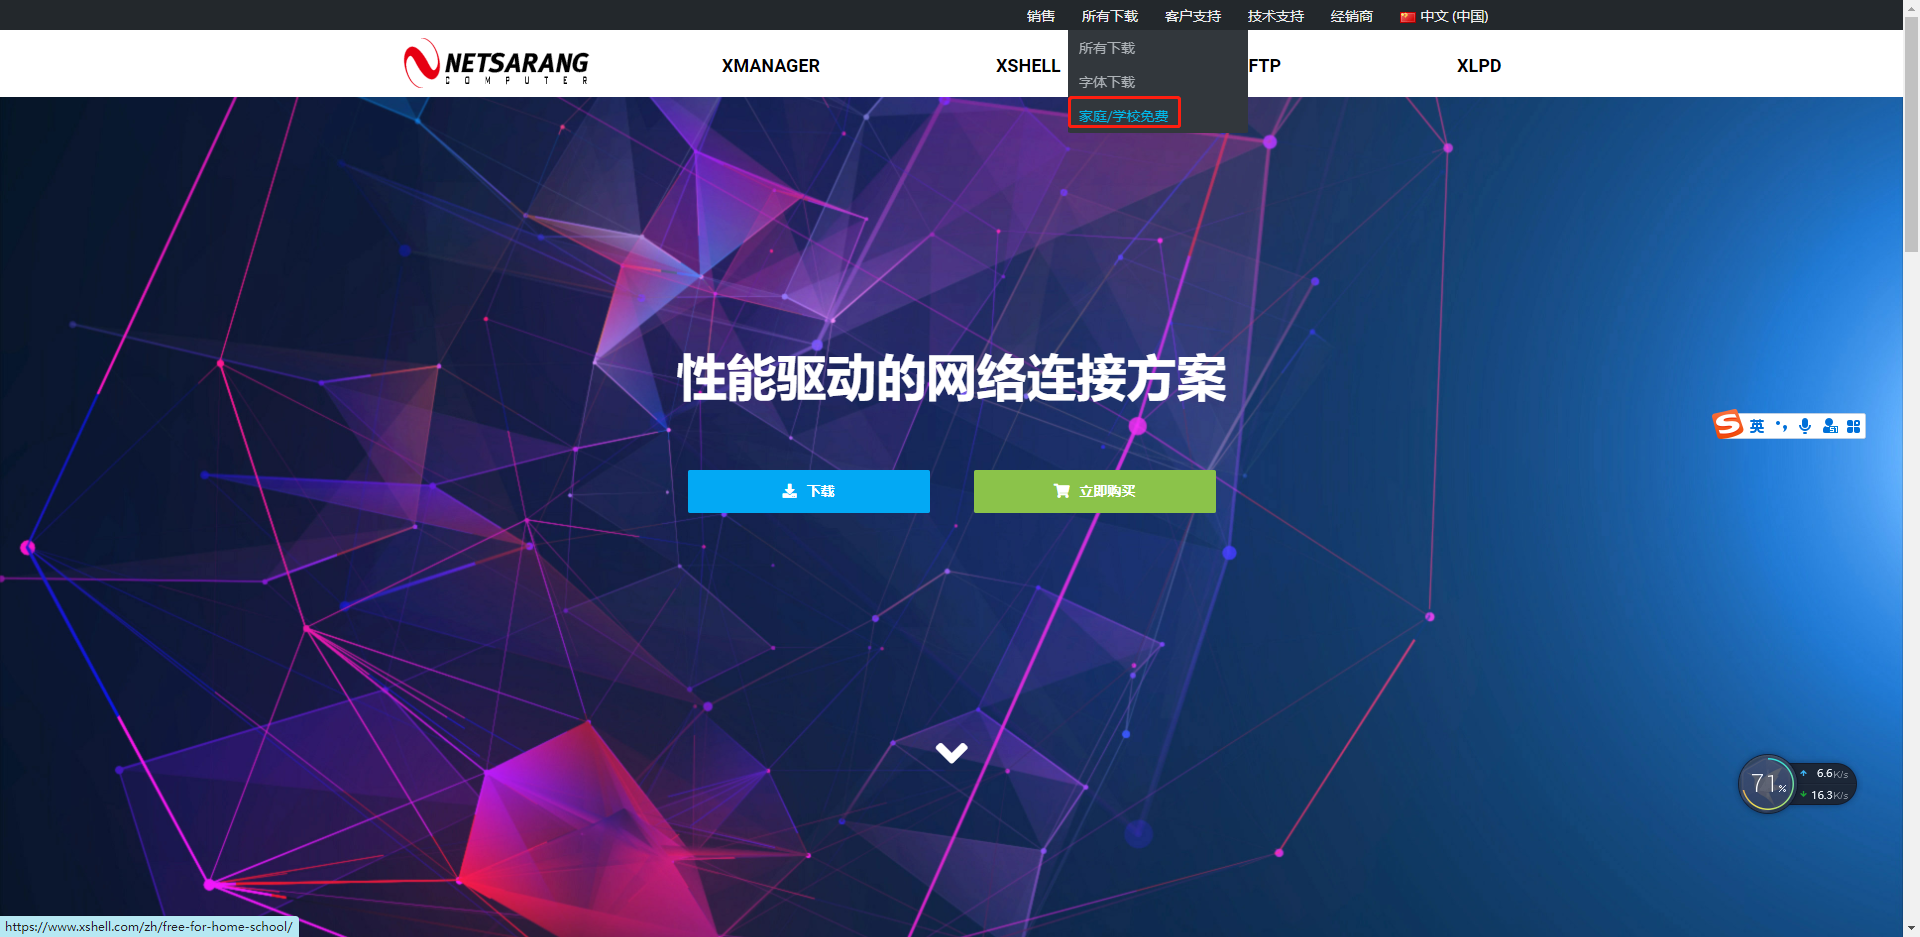Switch language via 中文 (中国) flag option
This screenshot has width=1920, height=937.
(x=1444, y=16)
